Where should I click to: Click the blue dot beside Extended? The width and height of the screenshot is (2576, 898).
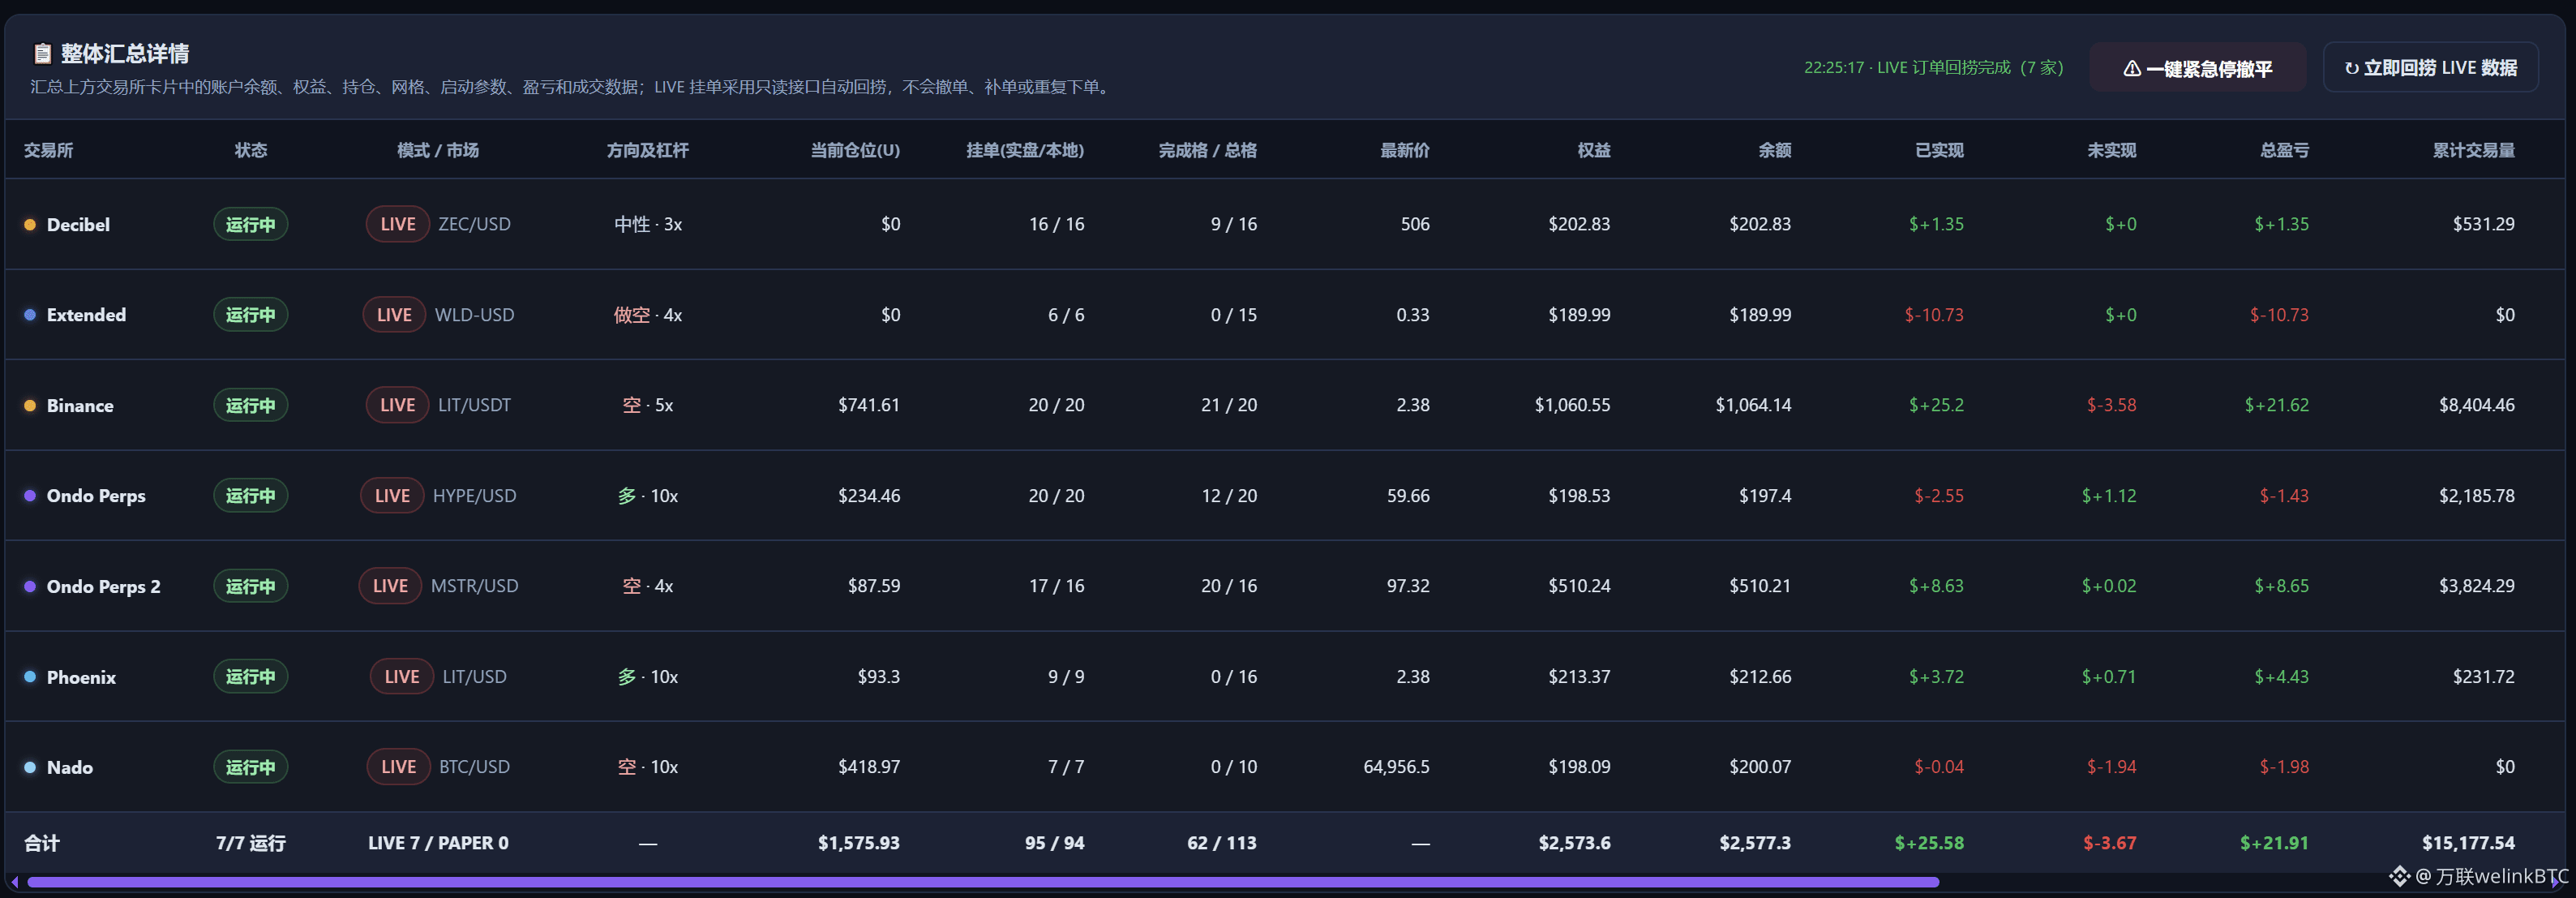pos(30,315)
